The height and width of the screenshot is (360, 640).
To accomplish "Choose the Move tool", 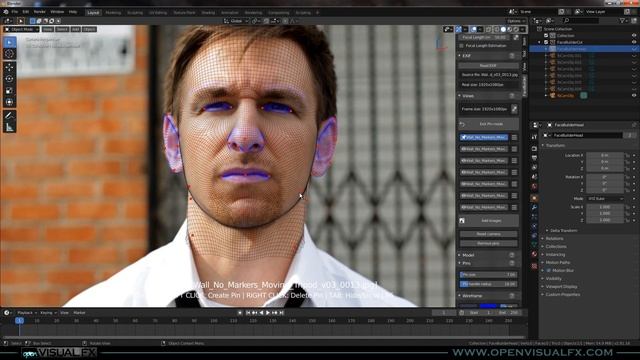I will tap(9, 67).
